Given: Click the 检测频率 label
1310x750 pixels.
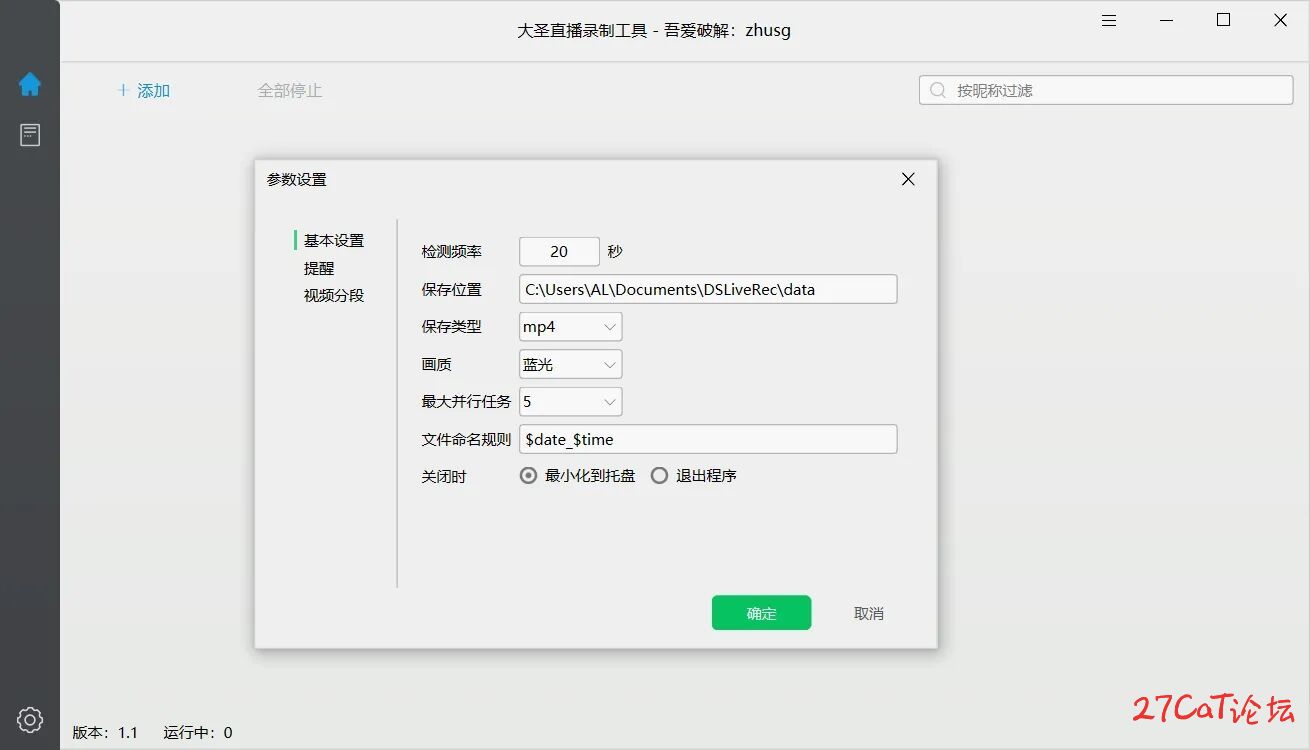Looking at the screenshot, I should 452,251.
